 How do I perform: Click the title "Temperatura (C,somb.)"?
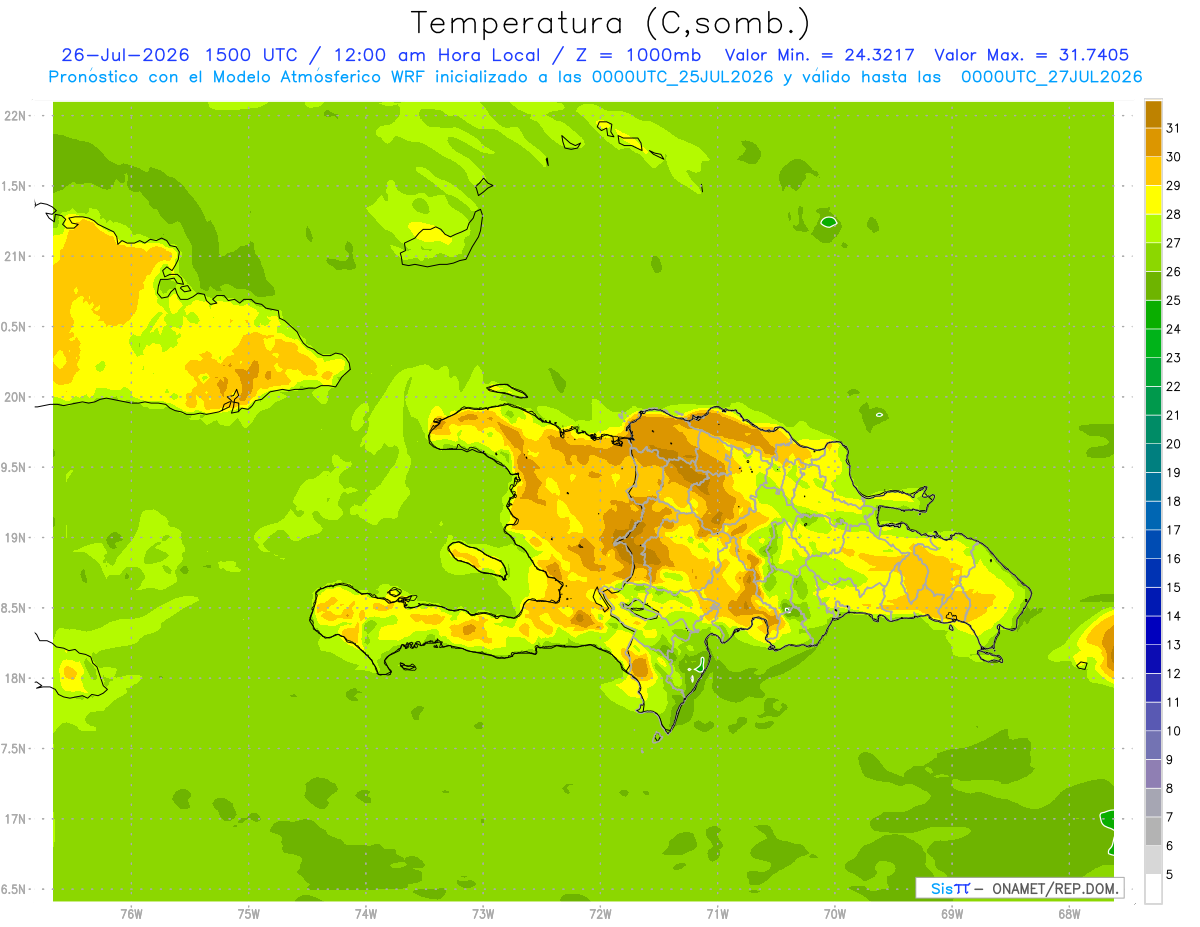point(610,24)
